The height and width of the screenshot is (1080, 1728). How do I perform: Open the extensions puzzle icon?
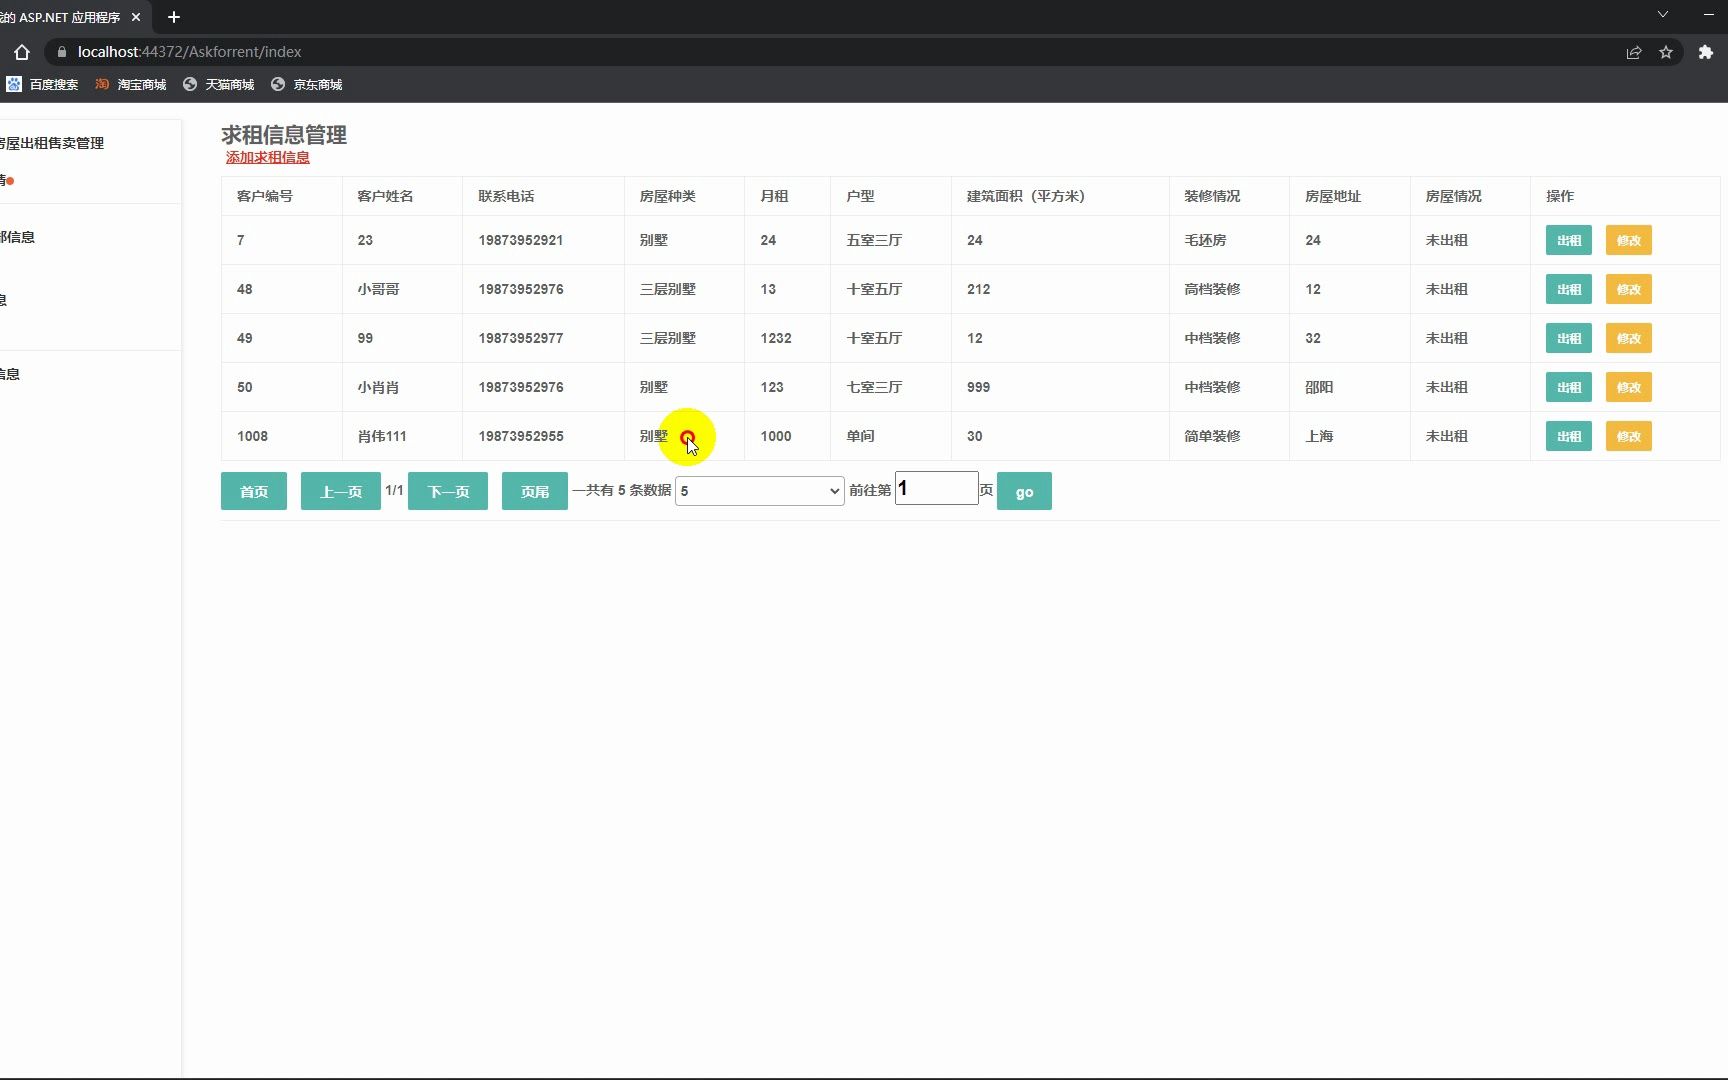click(x=1706, y=52)
